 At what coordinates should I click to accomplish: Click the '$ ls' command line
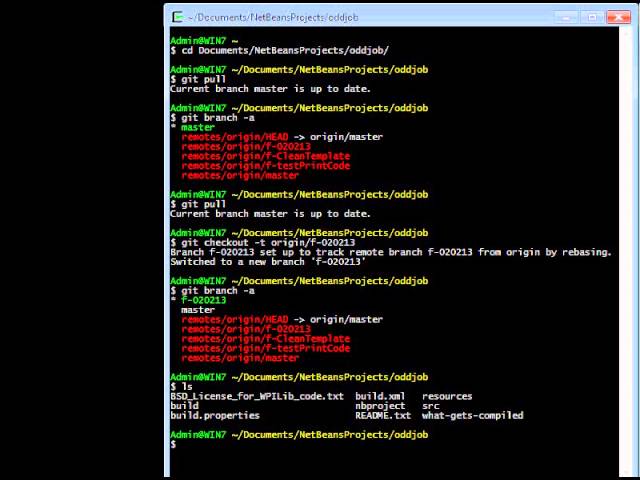(182, 387)
